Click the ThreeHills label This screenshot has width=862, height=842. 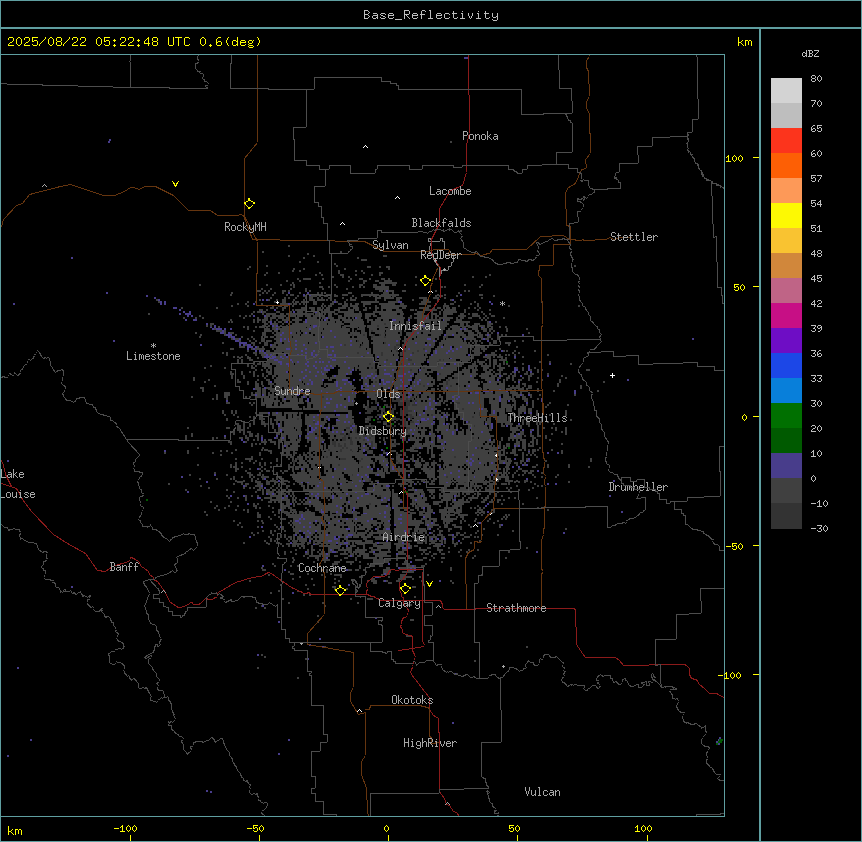point(537,418)
